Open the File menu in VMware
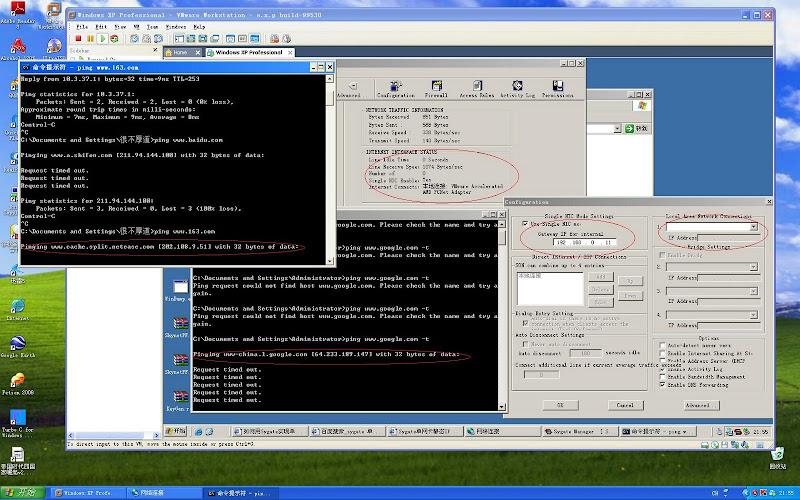800x500 pixels. [x=82, y=27]
